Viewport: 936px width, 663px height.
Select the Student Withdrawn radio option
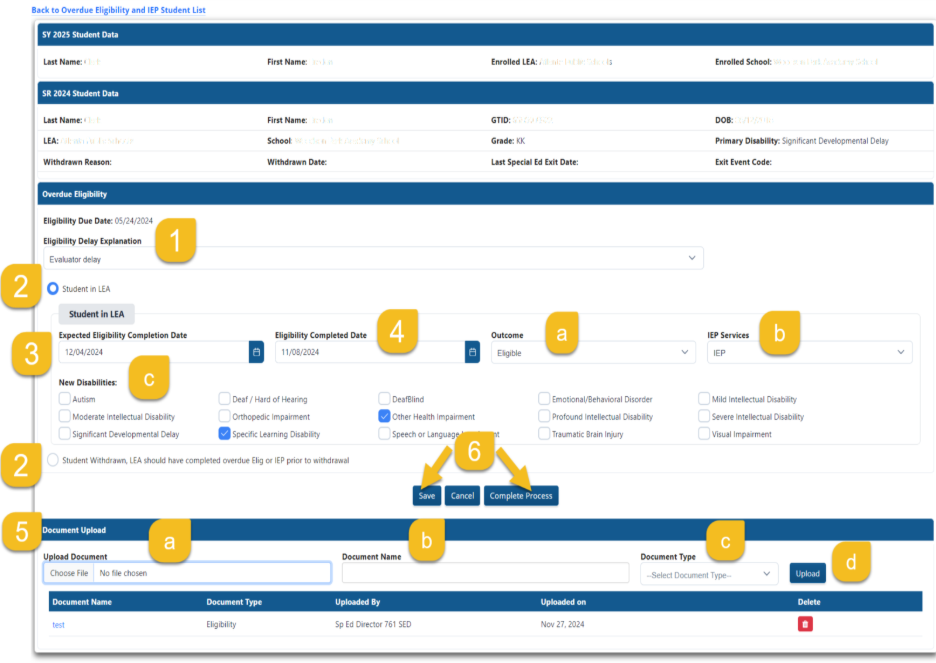[x=53, y=460]
